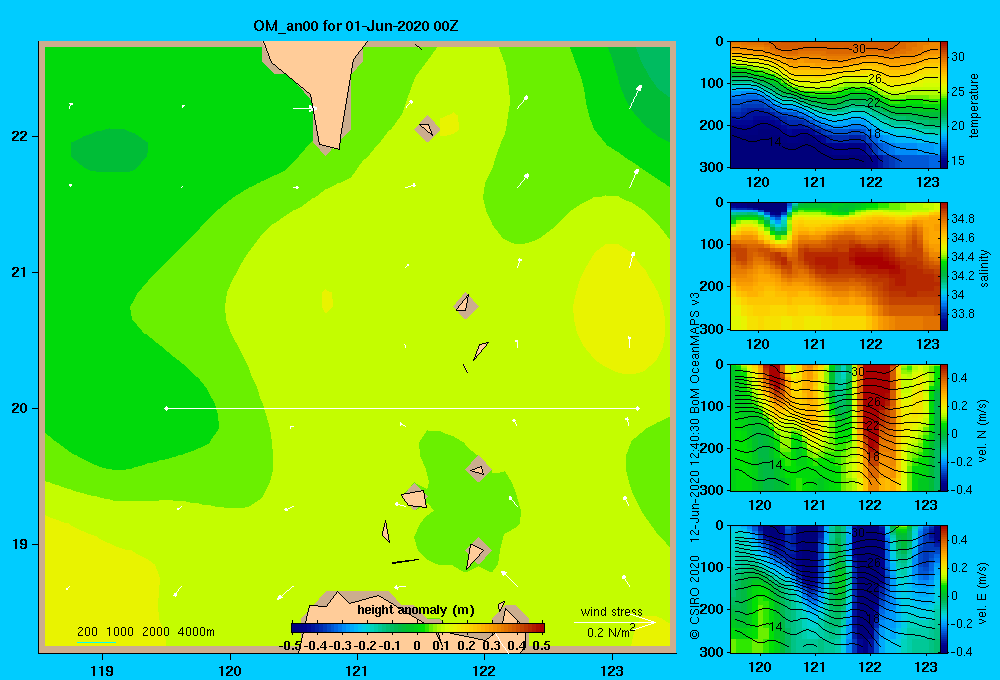Click the "vel. N (m/s)" label
This screenshot has width=1000, height=680.
tap(982, 431)
